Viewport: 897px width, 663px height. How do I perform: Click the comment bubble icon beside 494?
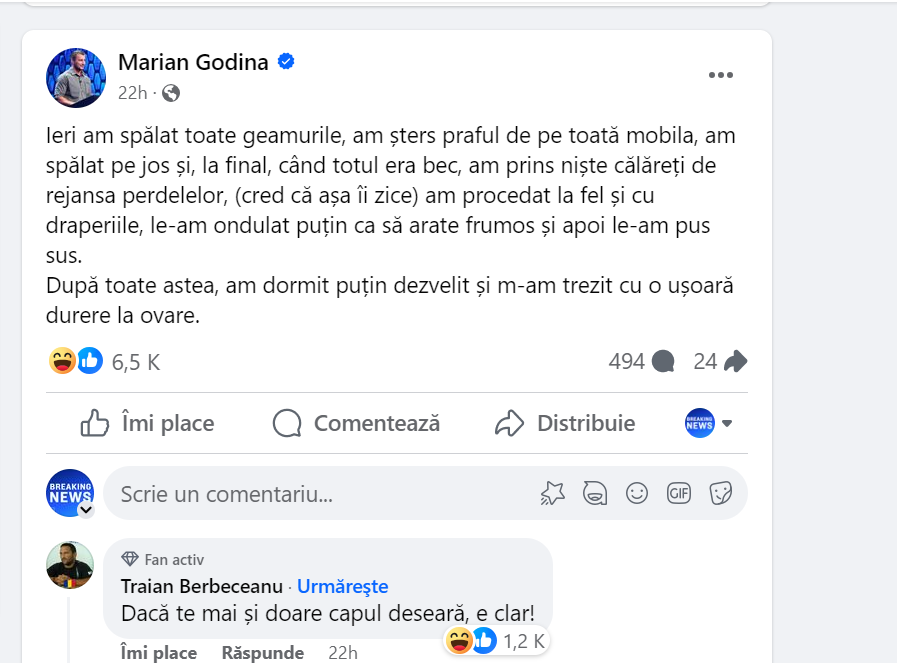coord(663,361)
